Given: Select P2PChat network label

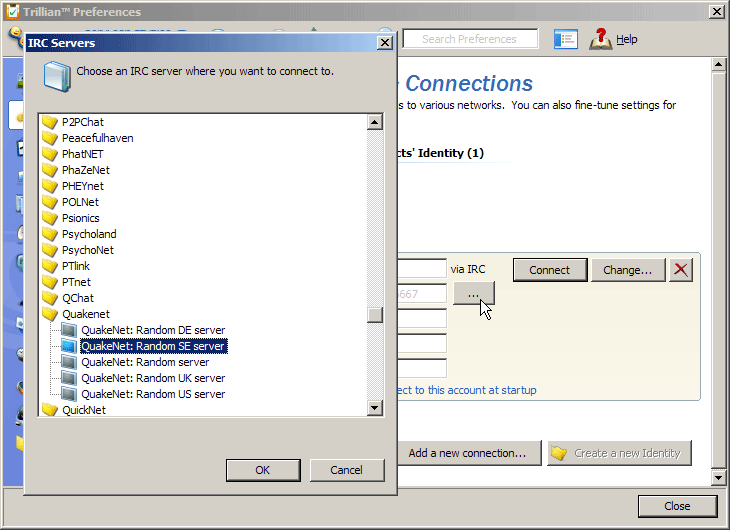Looking at the screenshot, I should point(83,122).
